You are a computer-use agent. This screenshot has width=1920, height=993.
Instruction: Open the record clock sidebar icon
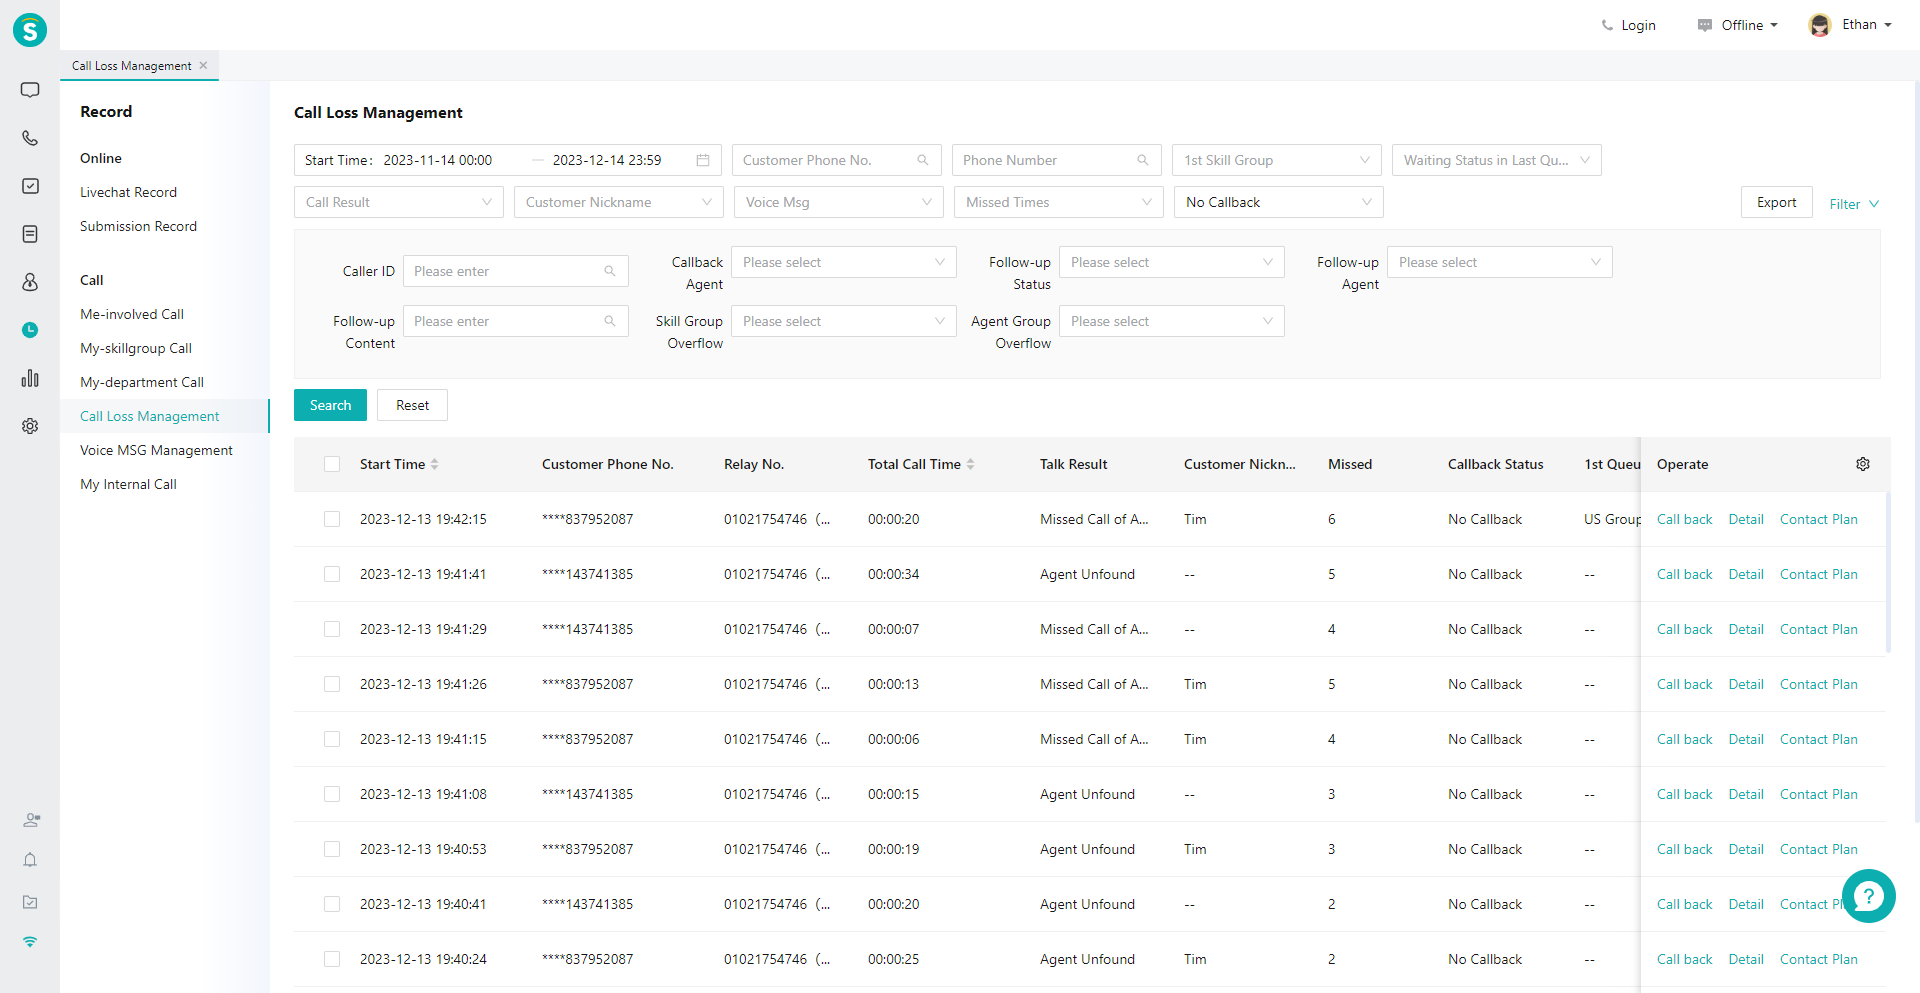click(x=30, y=330)
